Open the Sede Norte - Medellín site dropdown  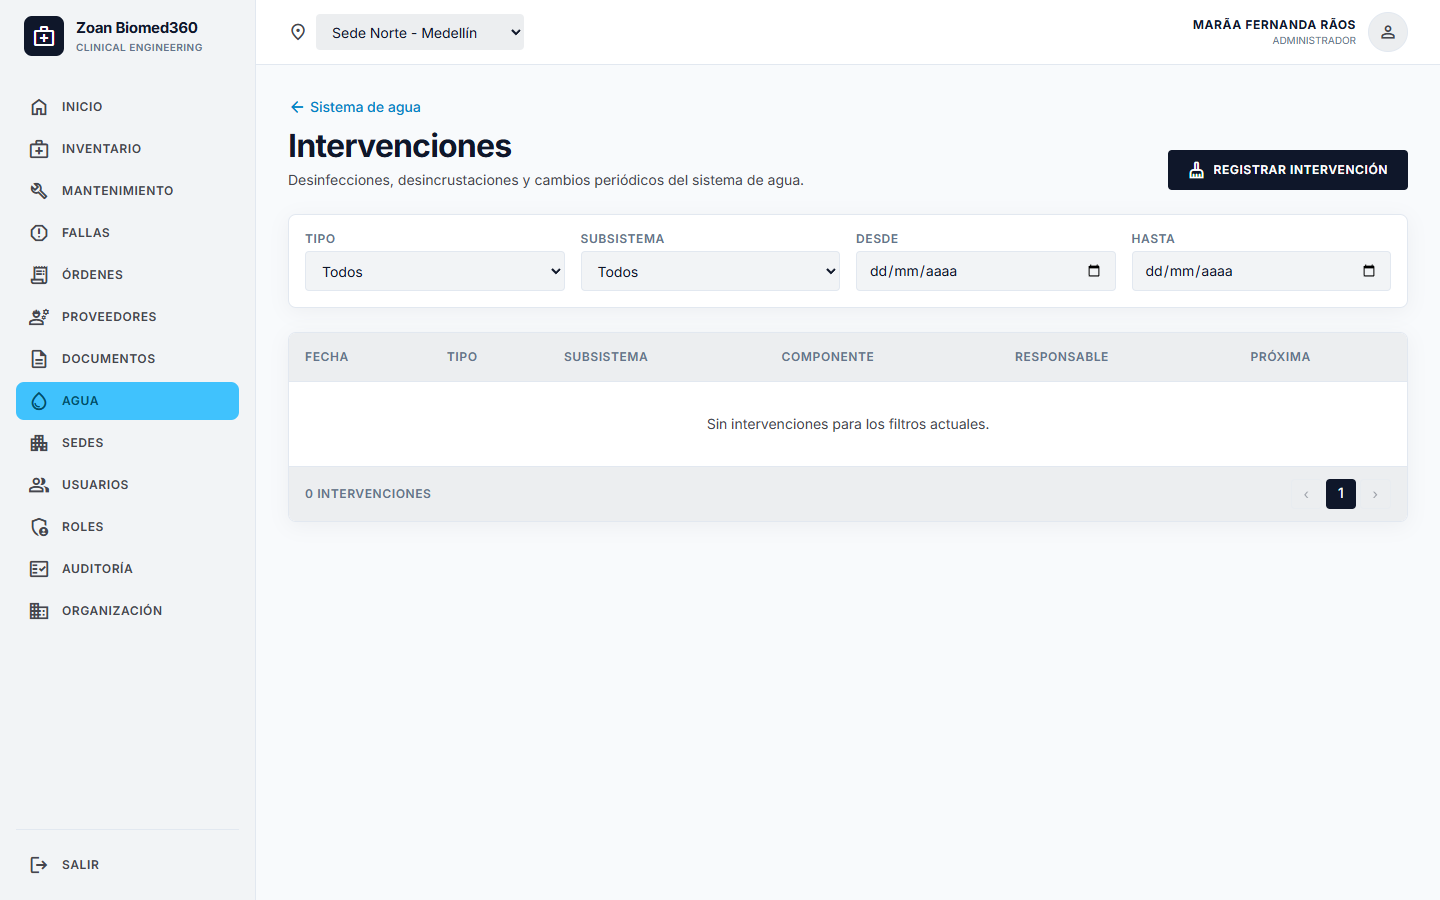tap(420, 32)
